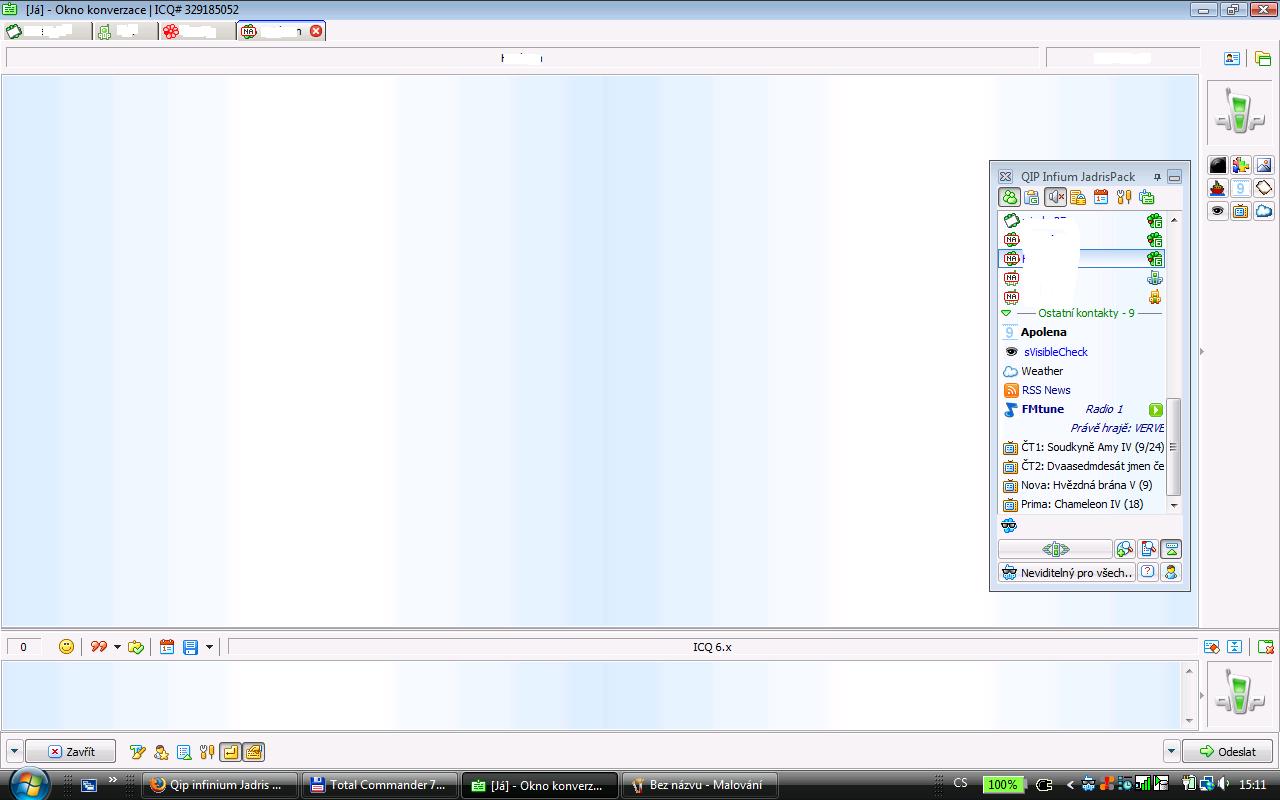Open quote options dropdown arrow

[x=117, y=647]
